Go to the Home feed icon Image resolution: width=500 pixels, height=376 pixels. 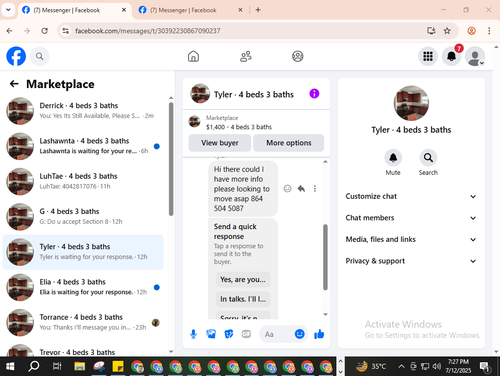tap(193, 56)
